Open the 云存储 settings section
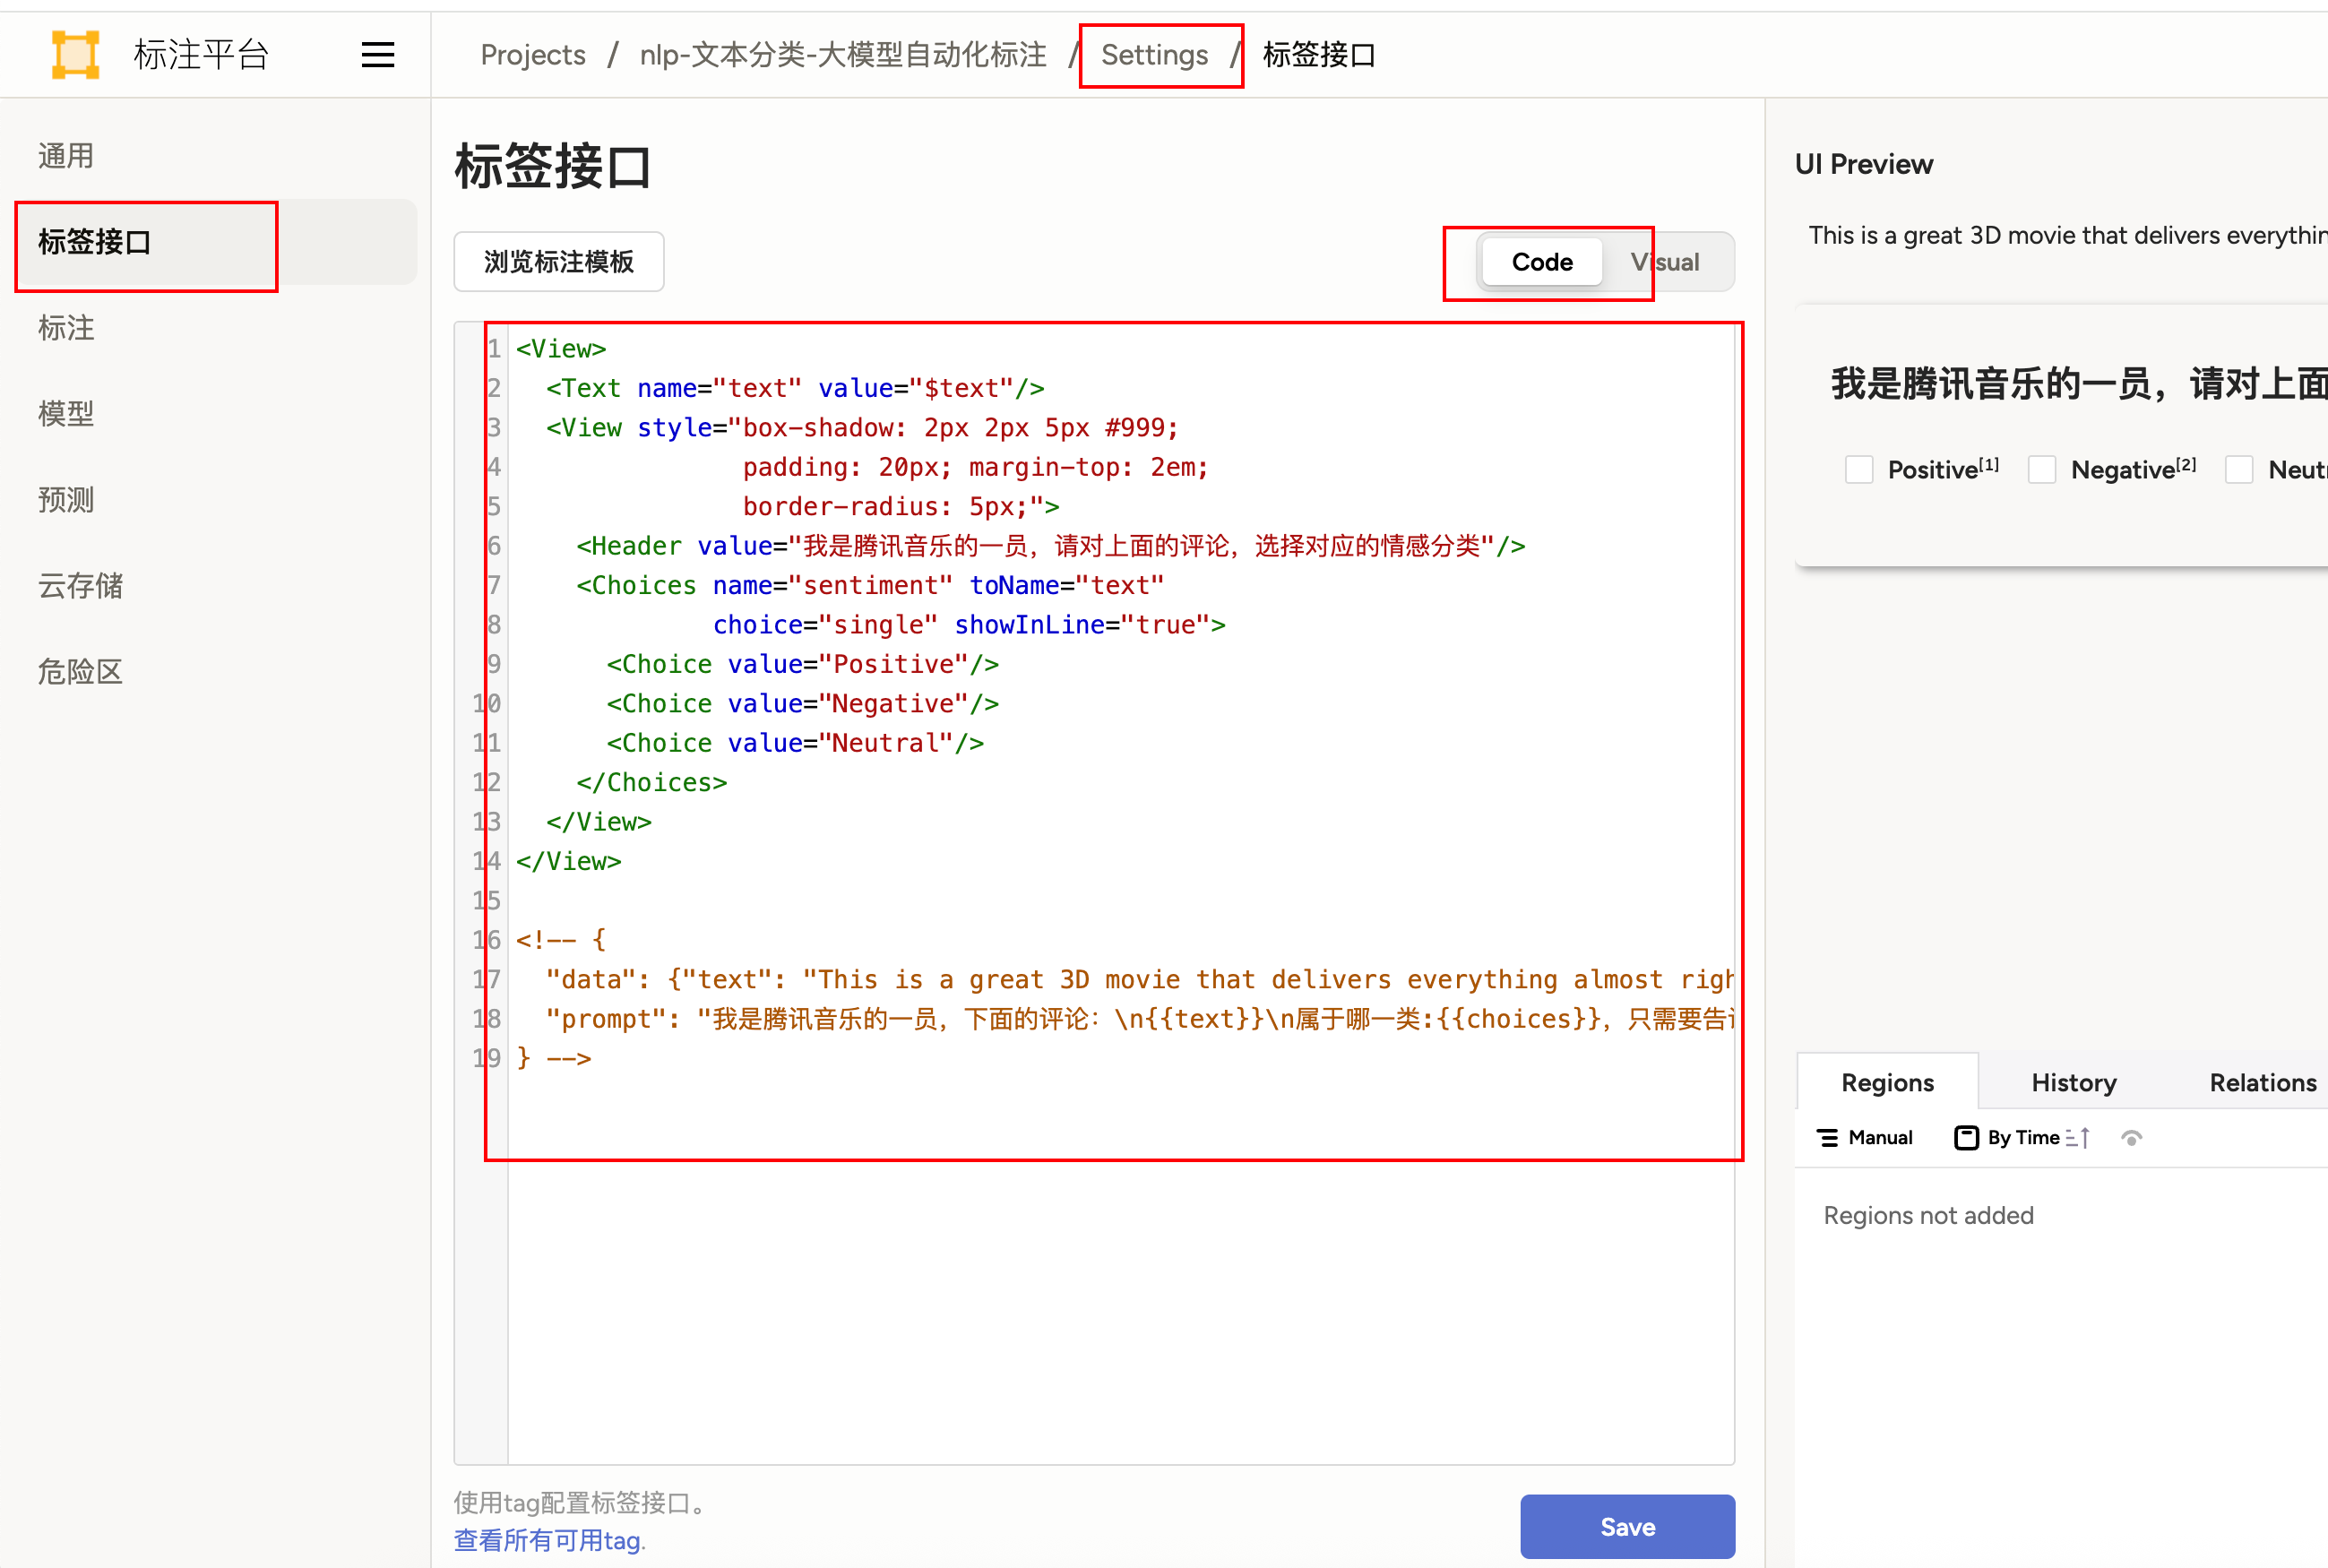 tap(80, 586)
